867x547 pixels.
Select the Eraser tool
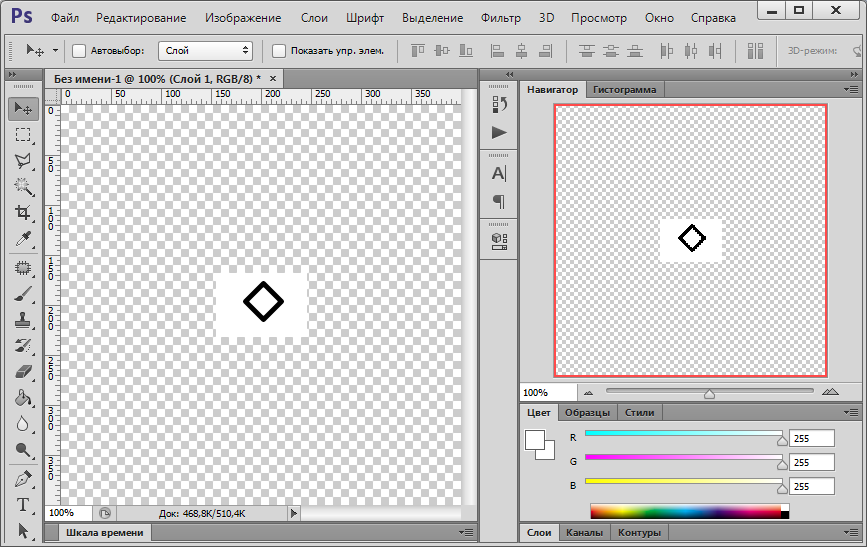[x=23, y=372]
